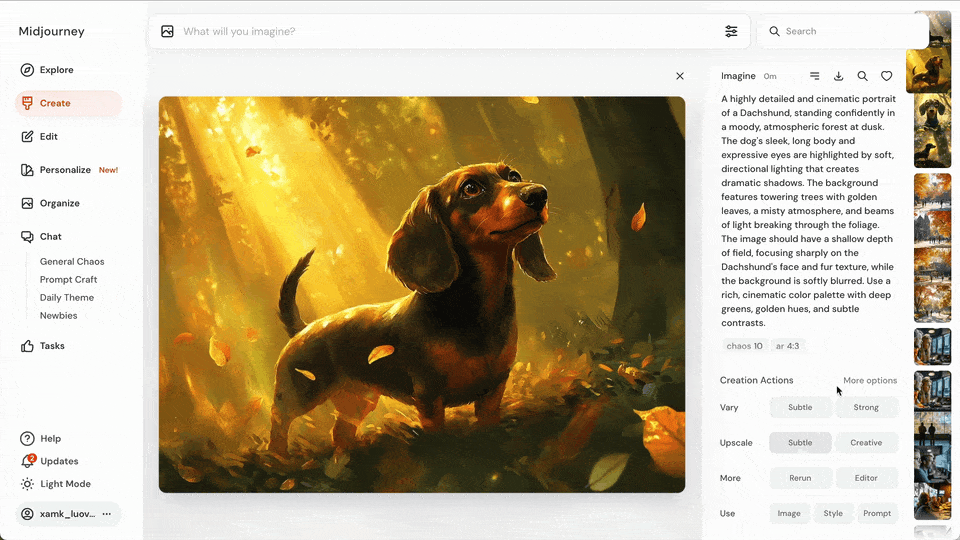Image resolution: width=960 pixels, height=540 pixels.
Task: Go to the Organize section
Action: pyautogui.click(x=59, y=203)
